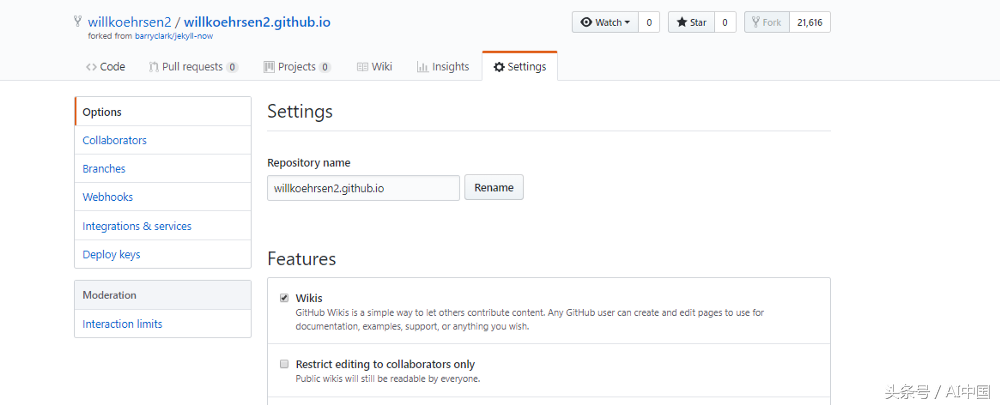Enable Restrict editing to collaborators only
This screenshot has height=405, width=1000.
click(285, 364)
